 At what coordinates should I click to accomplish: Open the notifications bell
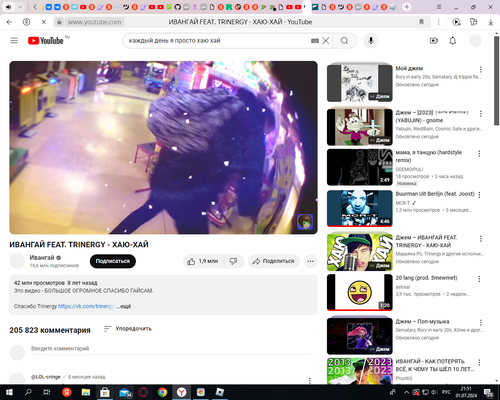(x=453, y=41)
